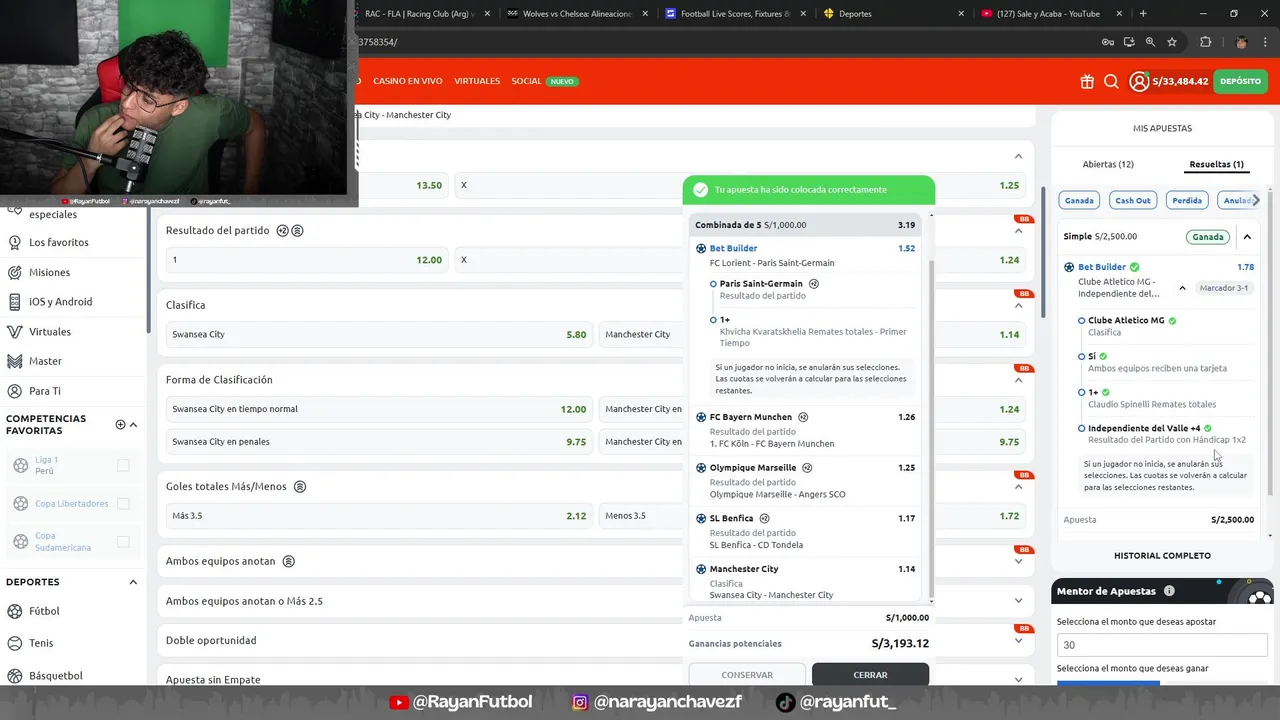Click the +2 icon beside Resultado del partido
This screenshot has width=1280, height=720.
282,230
